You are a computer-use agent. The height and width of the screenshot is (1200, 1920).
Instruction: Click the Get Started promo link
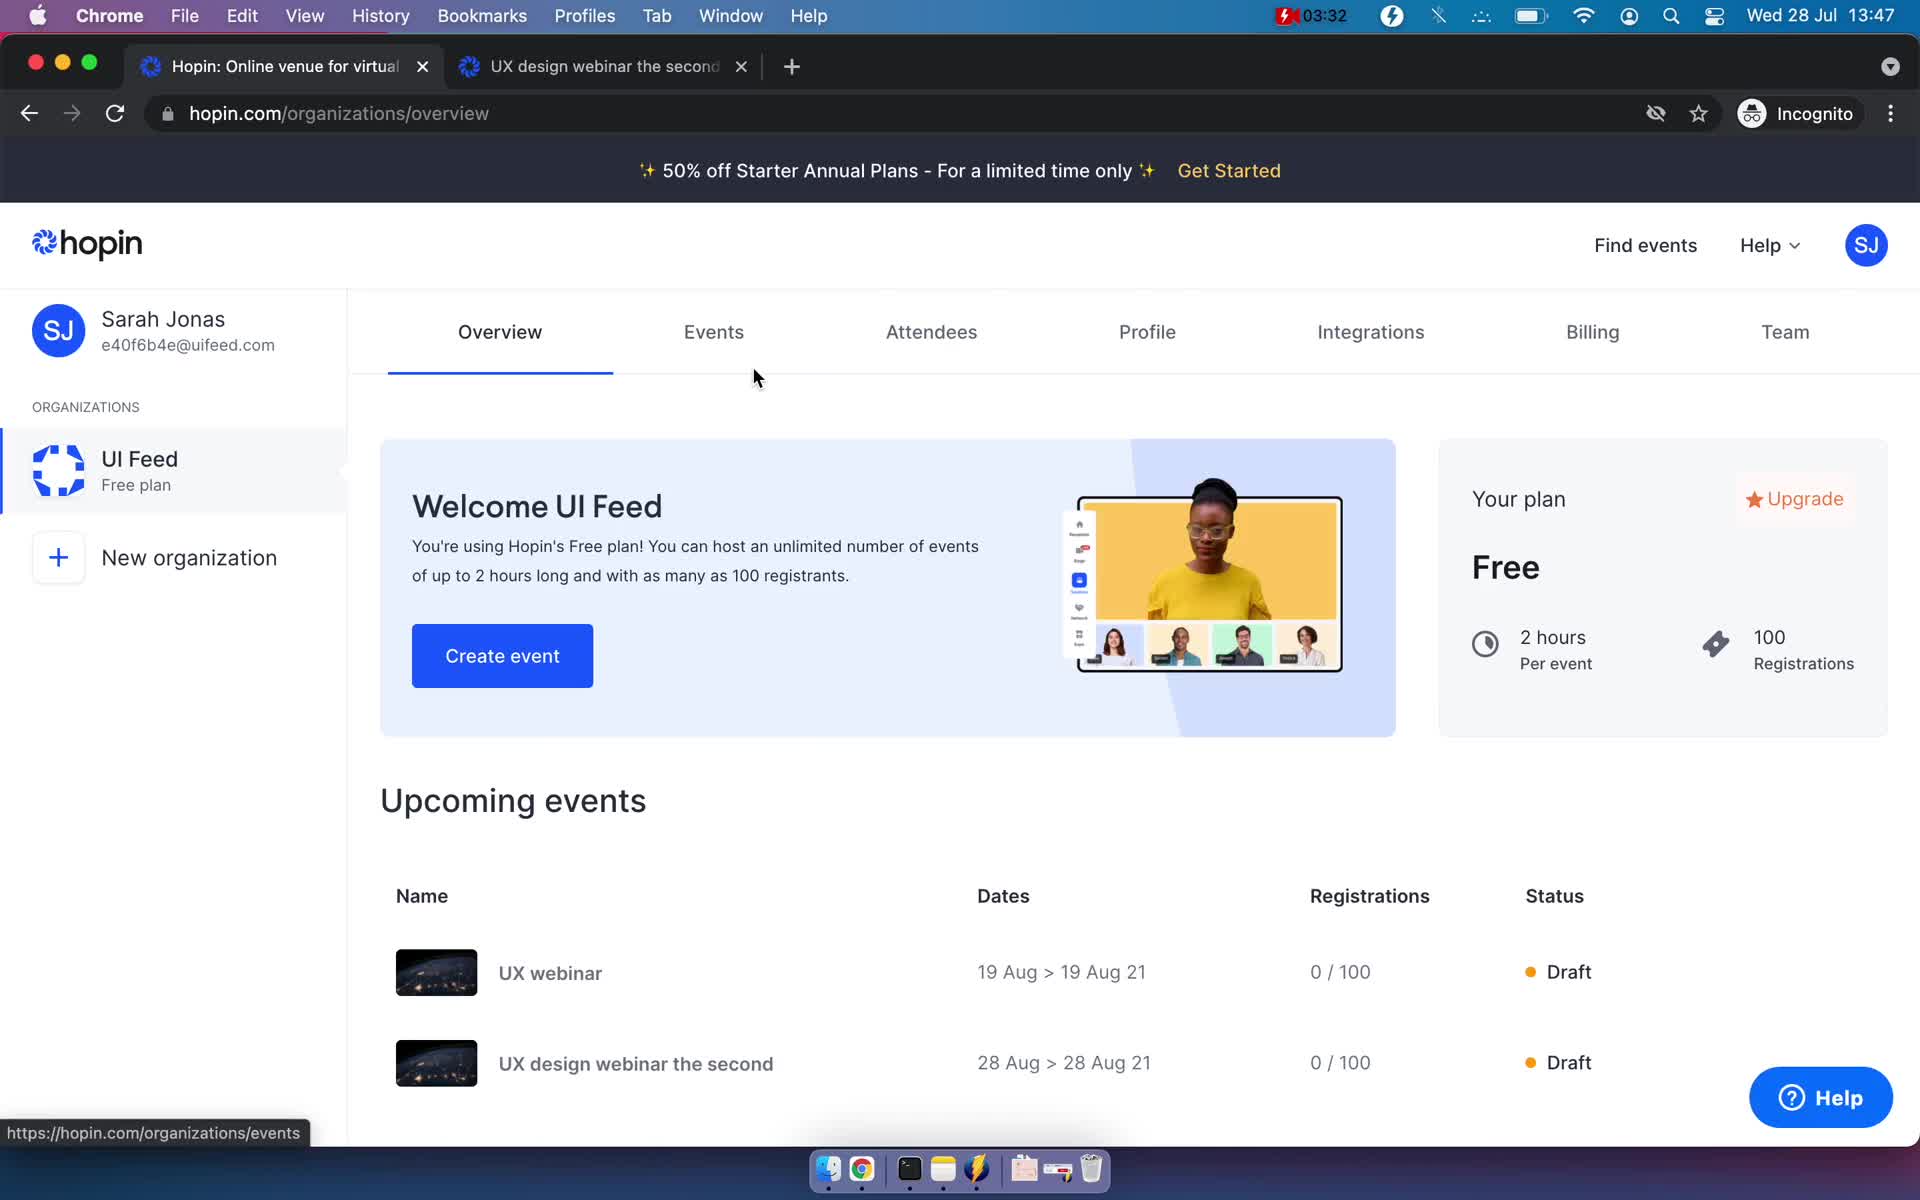(x=1228, y=171)
